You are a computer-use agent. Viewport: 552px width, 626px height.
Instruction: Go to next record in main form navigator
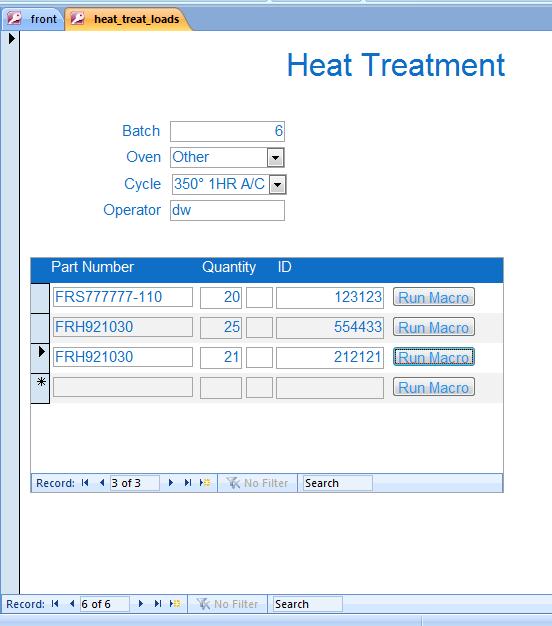[140, 604]
